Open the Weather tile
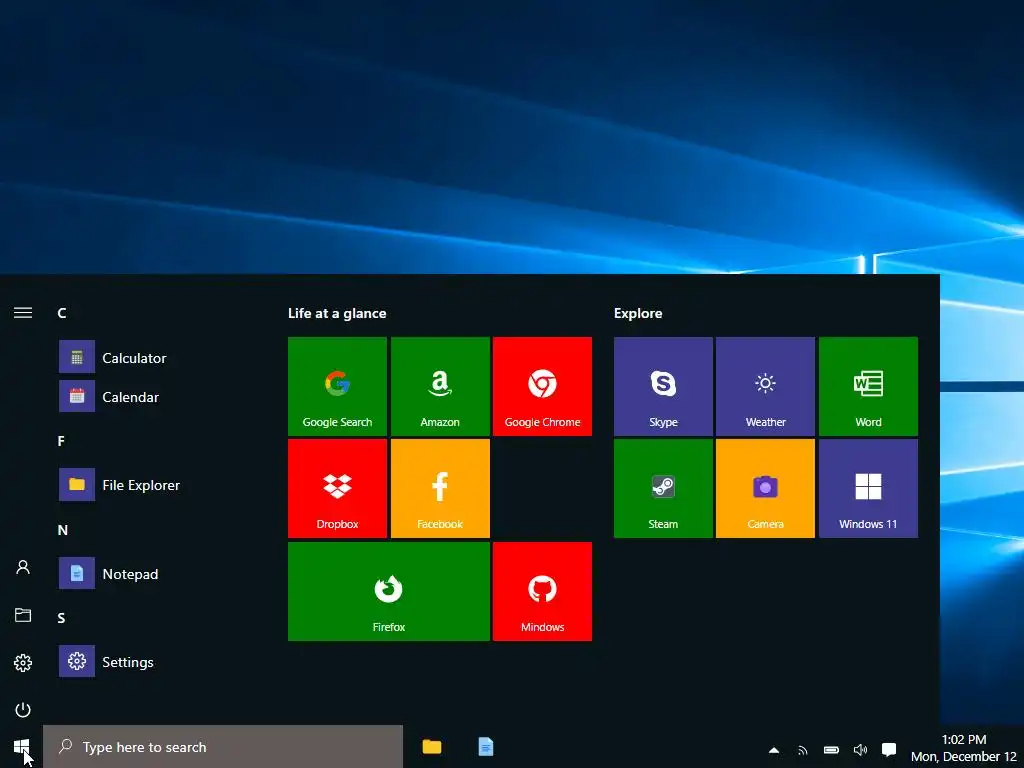 (765, 386)
